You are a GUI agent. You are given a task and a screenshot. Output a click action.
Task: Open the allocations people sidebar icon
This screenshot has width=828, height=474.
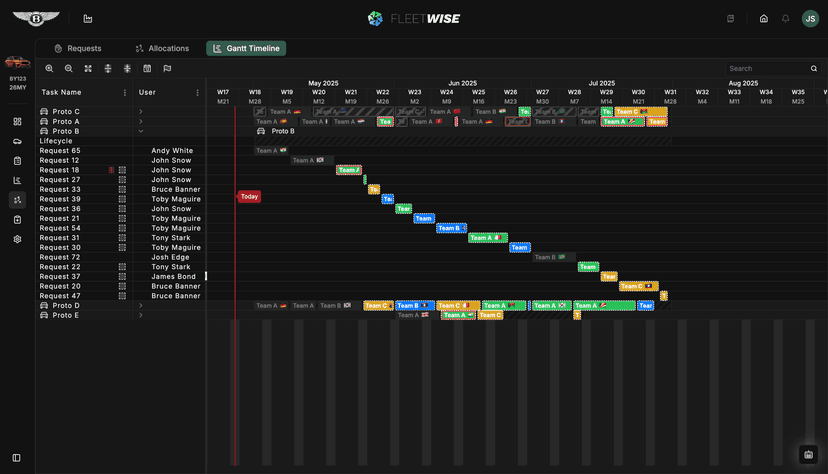17,200
